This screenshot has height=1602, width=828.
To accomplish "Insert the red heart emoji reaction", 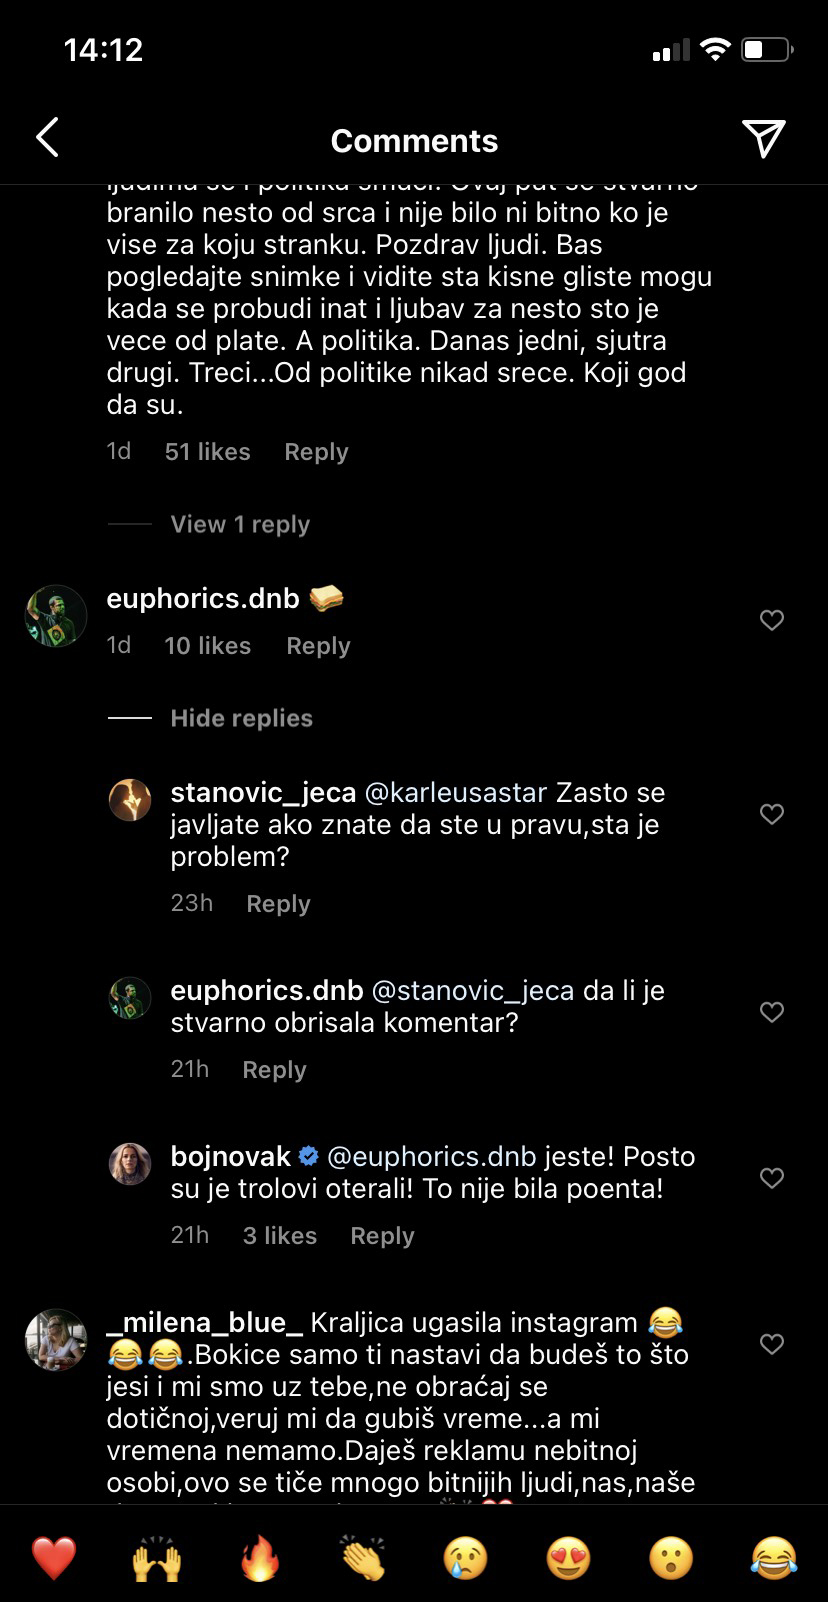I will coord(54,1558).
